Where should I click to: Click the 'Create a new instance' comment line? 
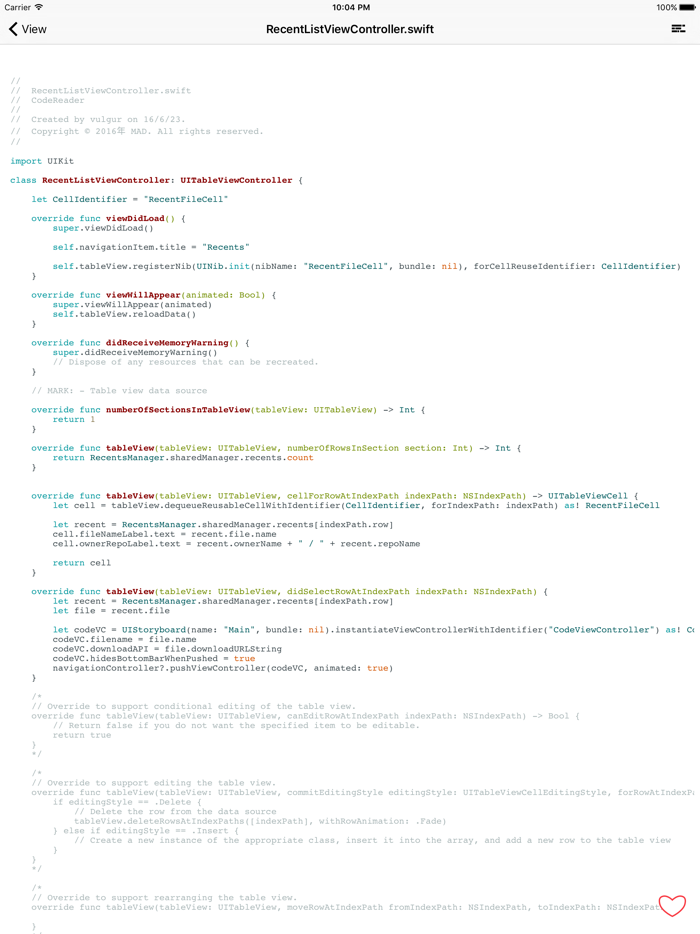[x=372, y=840]
